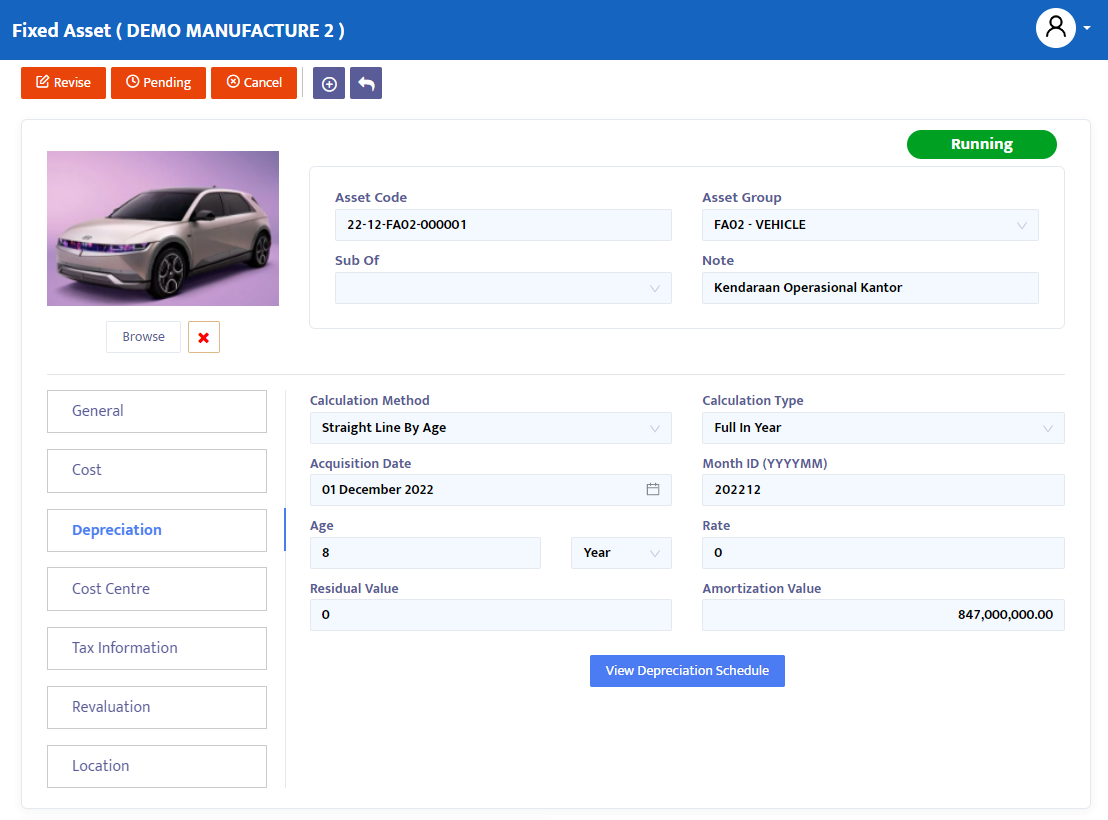Open the Cost Centre tab
The width and height of the screenshot is (1108, 820).
pyautogui.click(x=157, y=589)
